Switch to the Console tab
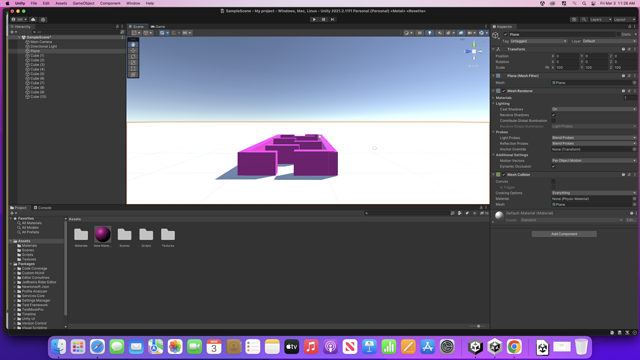 point(42,208)
